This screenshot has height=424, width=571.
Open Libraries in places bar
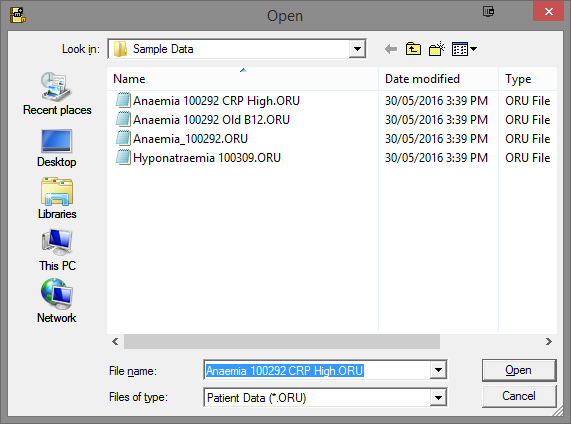57,199
